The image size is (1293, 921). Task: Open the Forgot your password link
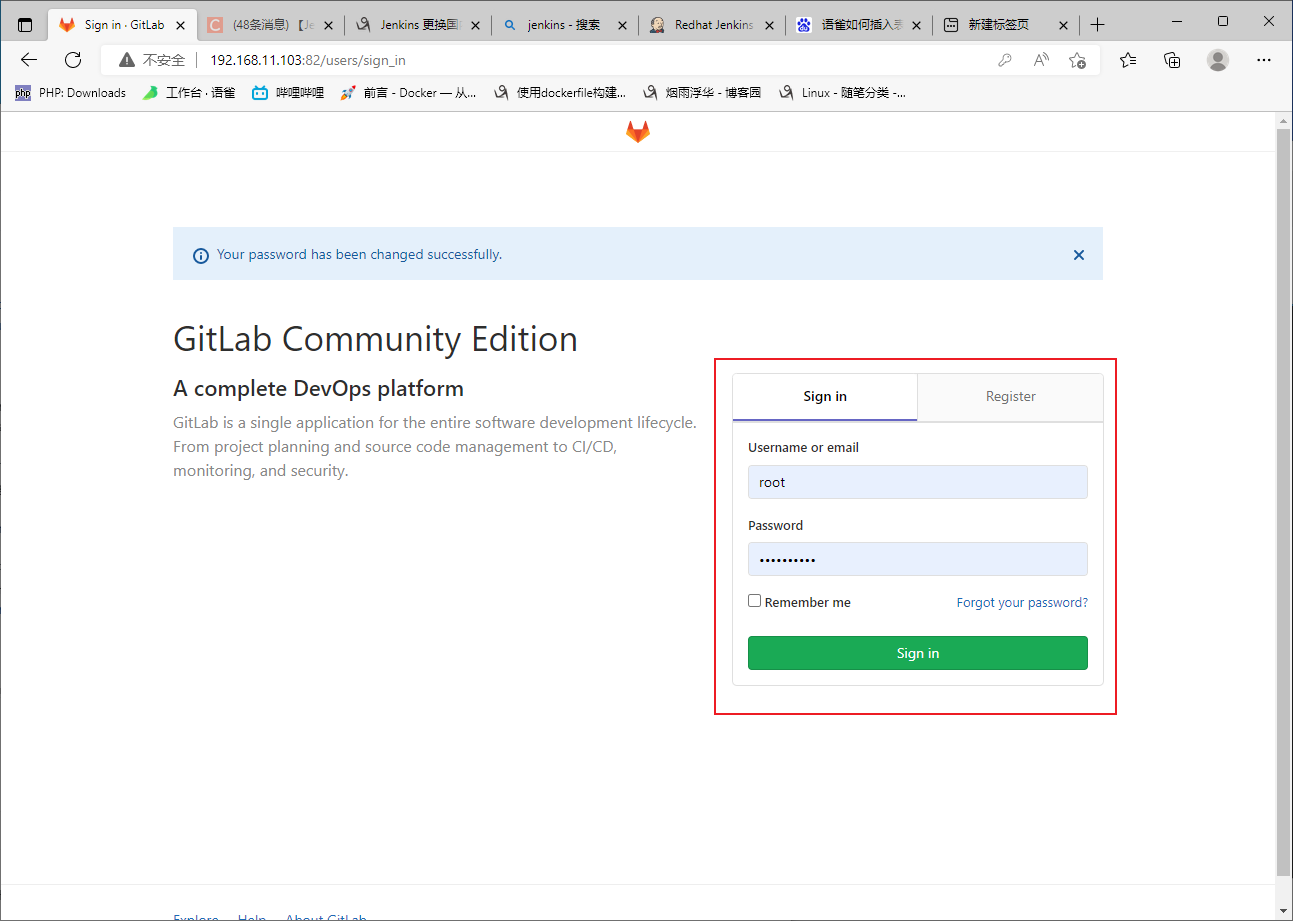[x=1022, y=602]
